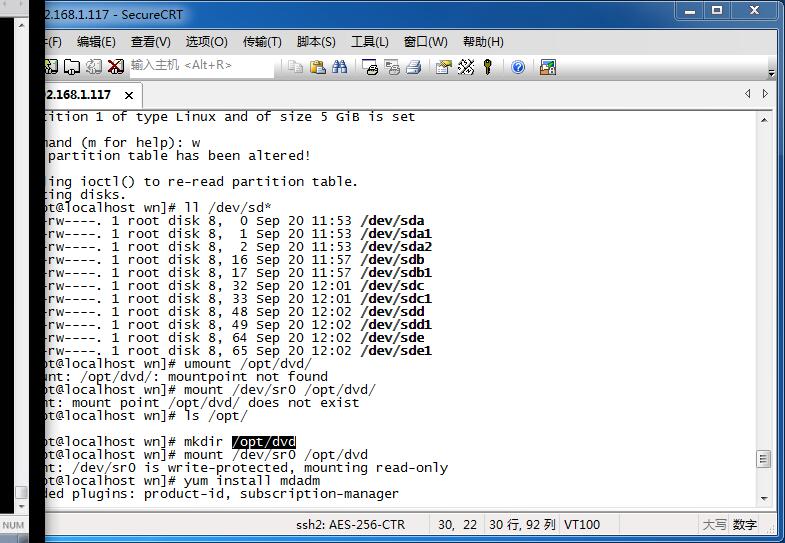Click the '30 行, 92 列' status entry

(522, 524)
